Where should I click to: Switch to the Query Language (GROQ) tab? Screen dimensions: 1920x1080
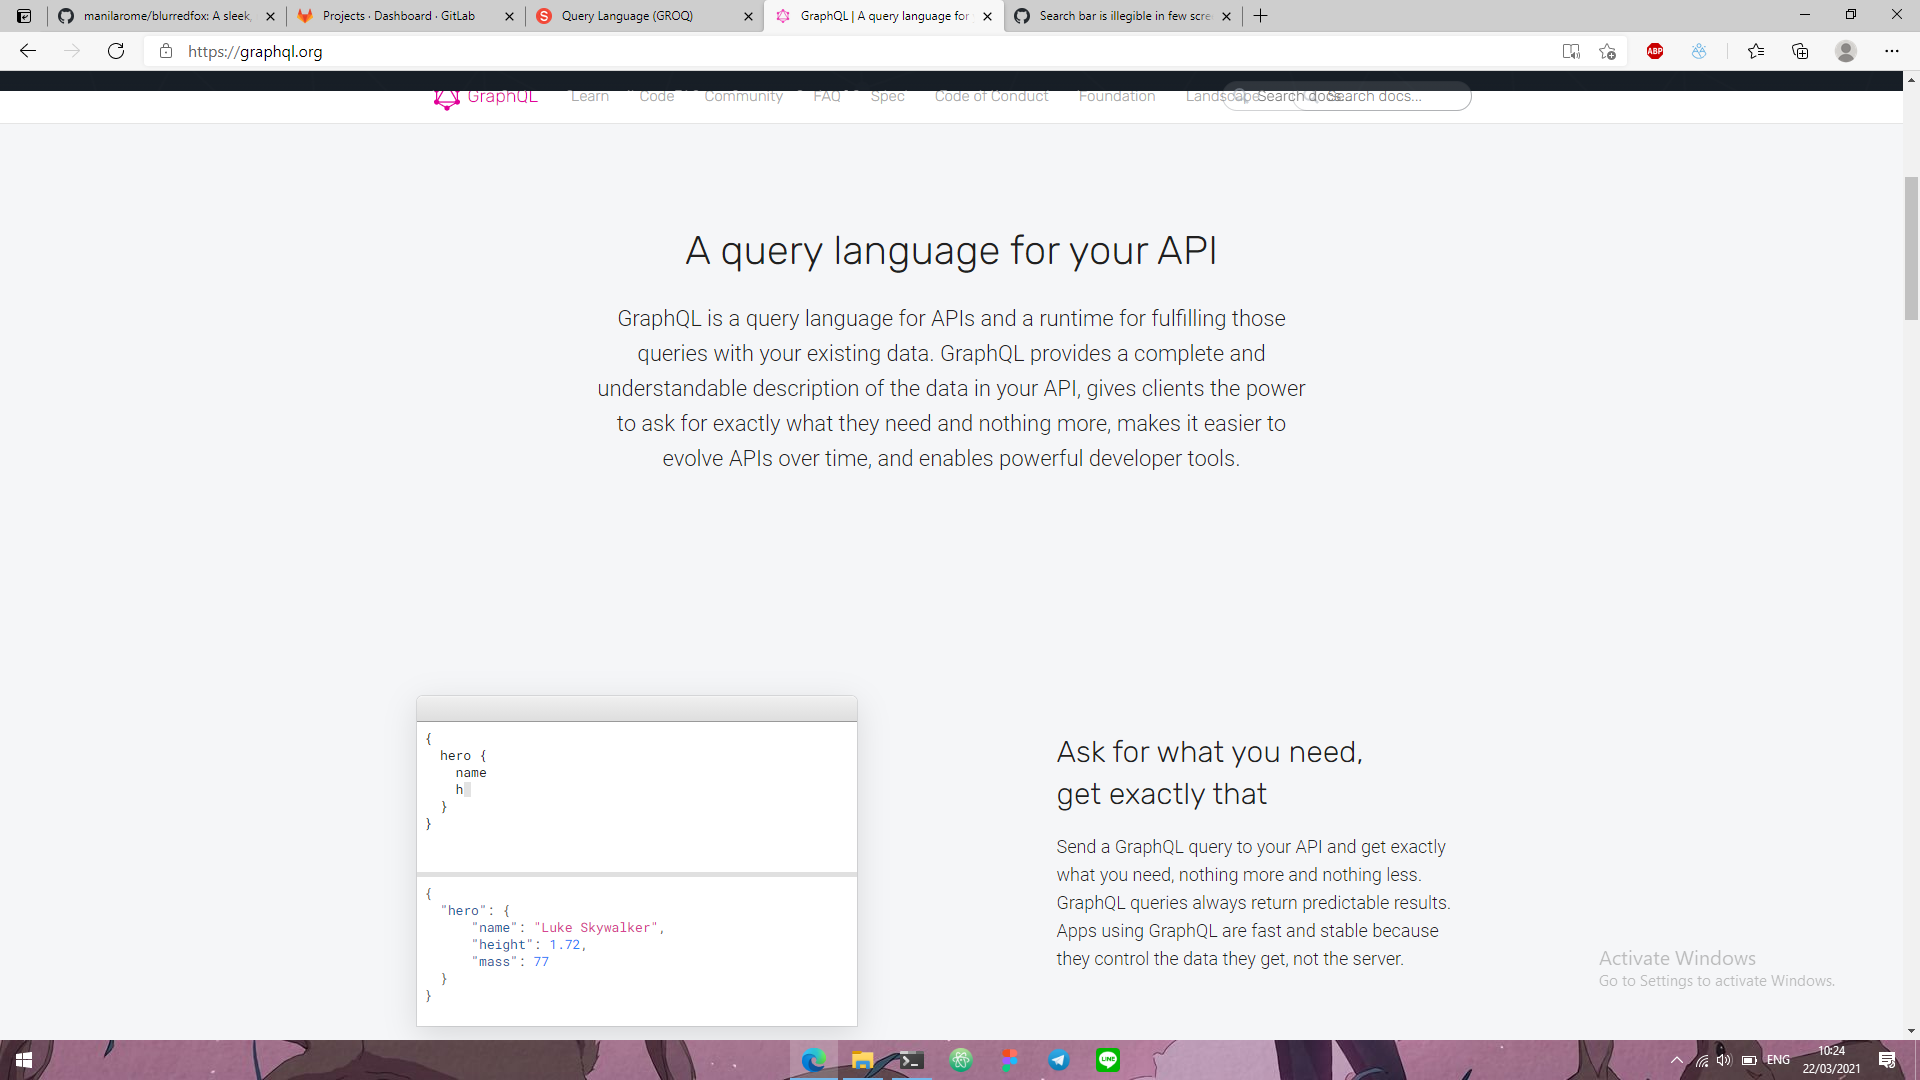point(645,16)
